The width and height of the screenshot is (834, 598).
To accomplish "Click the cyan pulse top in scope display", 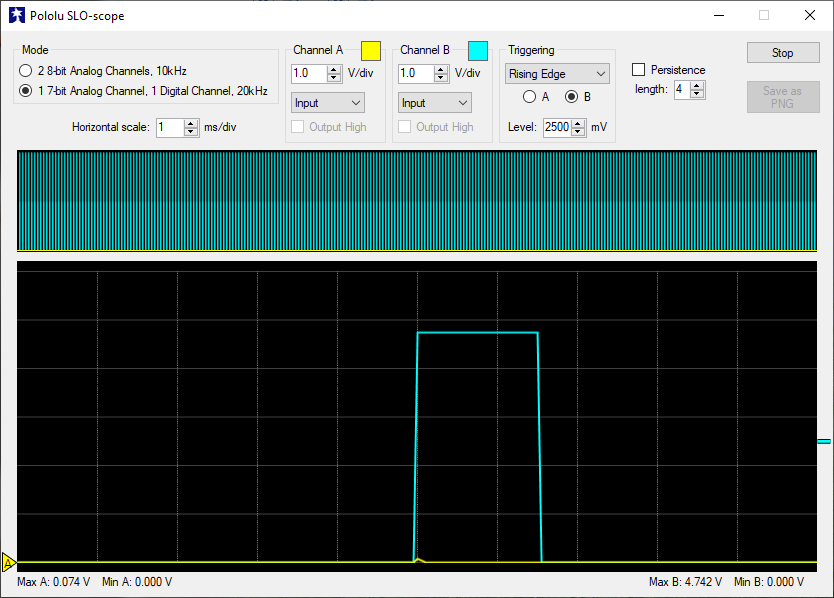I will (478, 333).
